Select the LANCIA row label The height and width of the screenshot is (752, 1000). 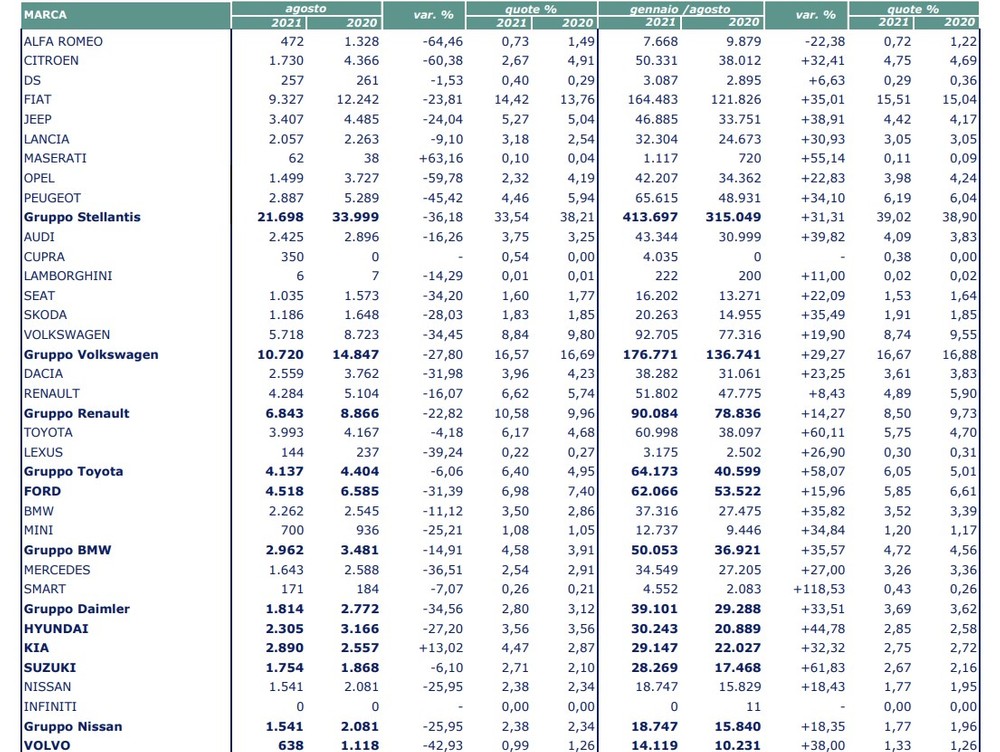(x=47, y=139)
